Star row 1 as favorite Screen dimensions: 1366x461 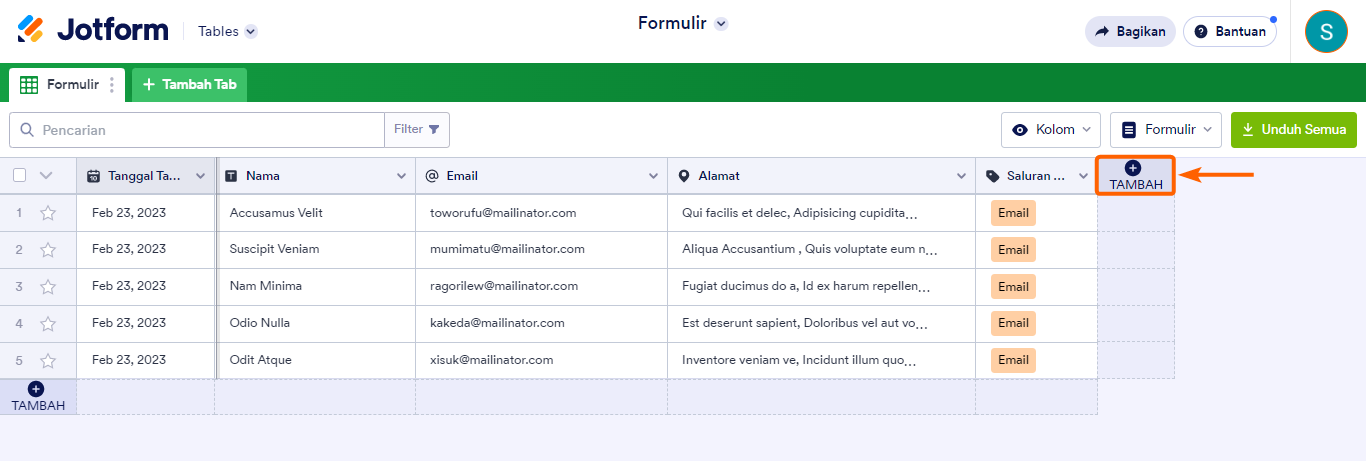(x=48, y=213)
